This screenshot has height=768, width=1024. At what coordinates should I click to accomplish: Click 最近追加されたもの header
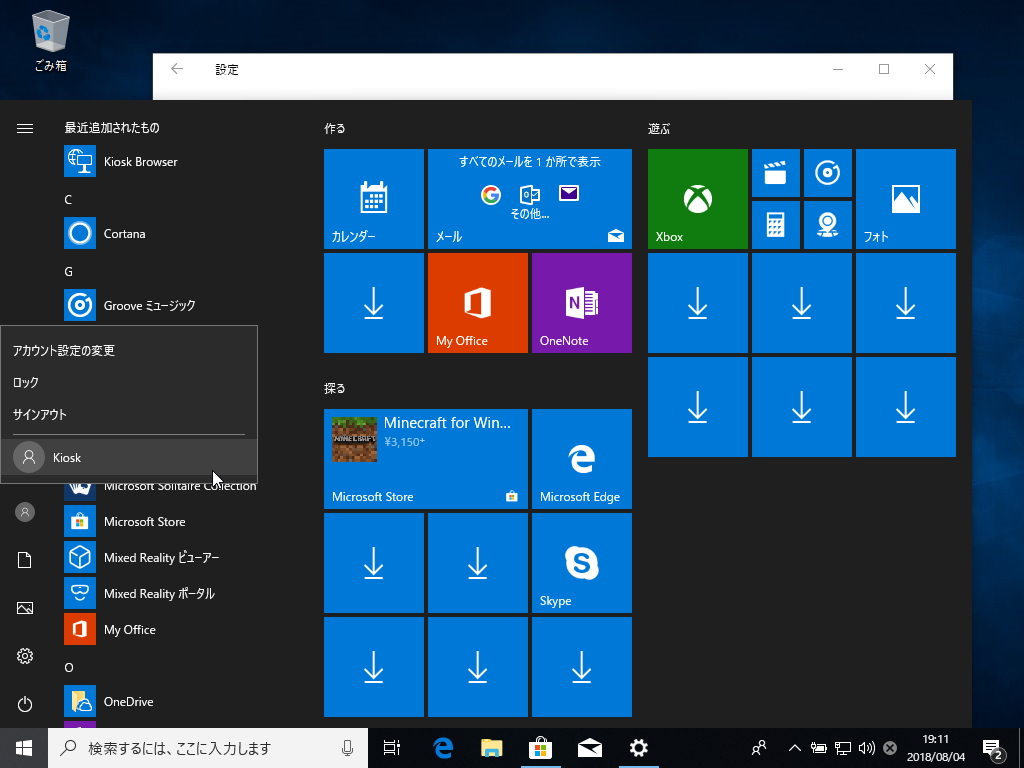112,128
